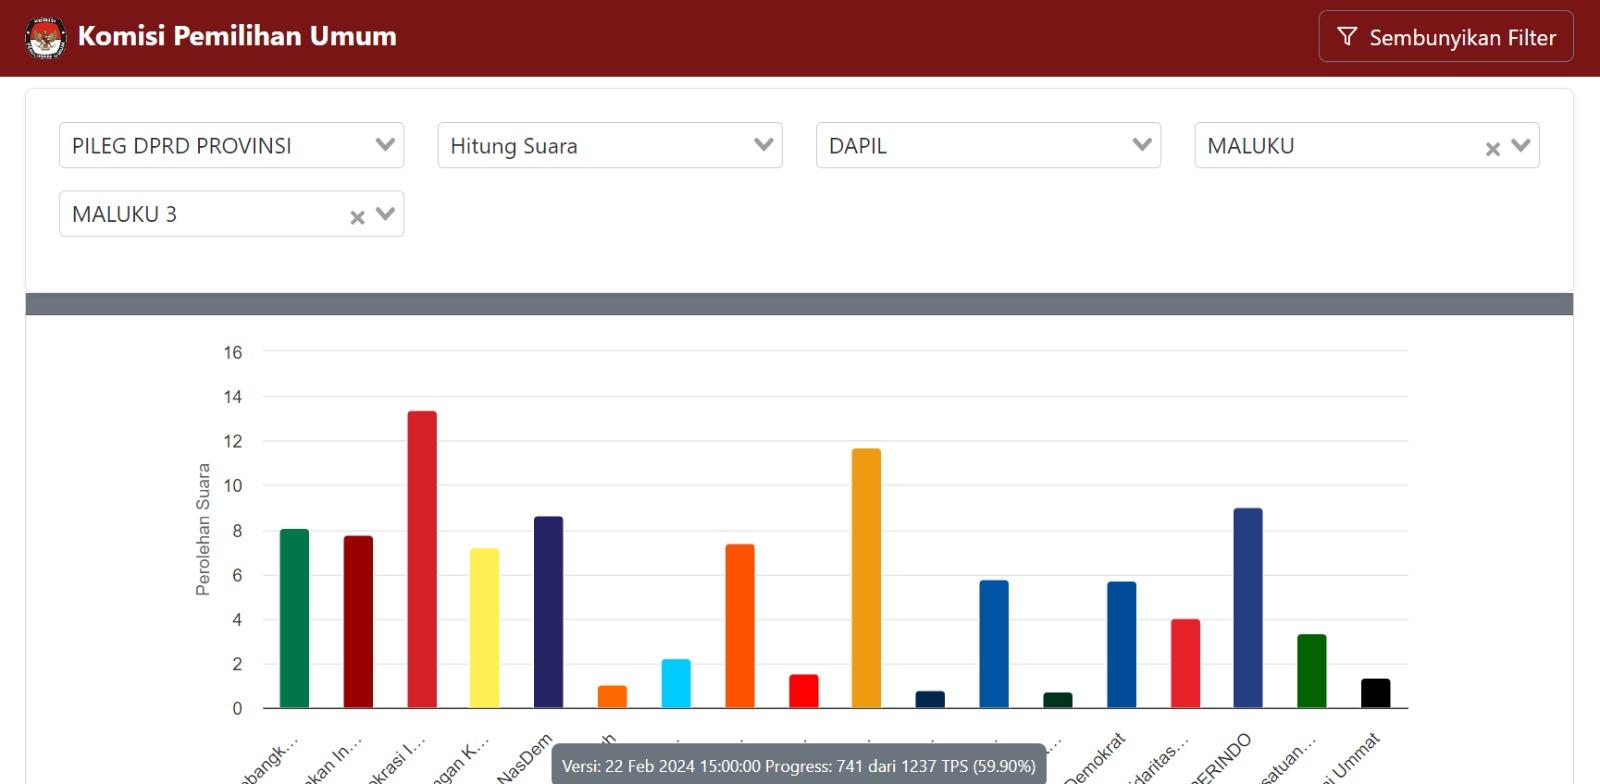Clear the MALUKU 3 selection
This screenshot has height=784, width=1600.
pyautogui.click(x=357, y=217)
